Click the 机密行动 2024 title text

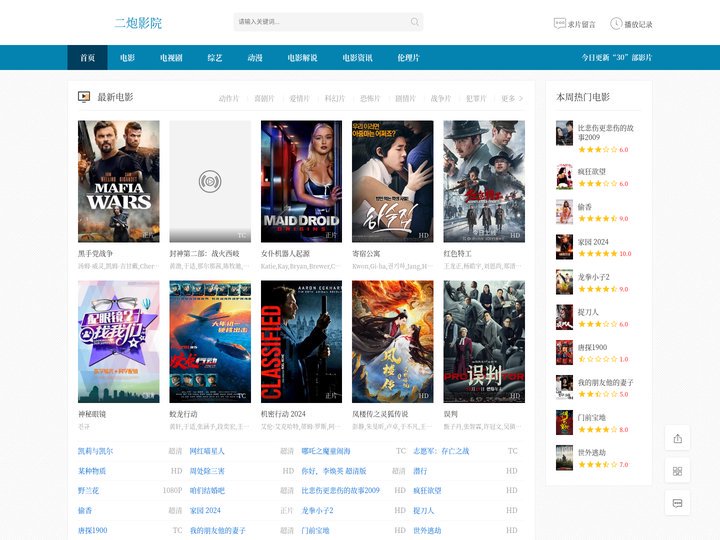(283, 414)
